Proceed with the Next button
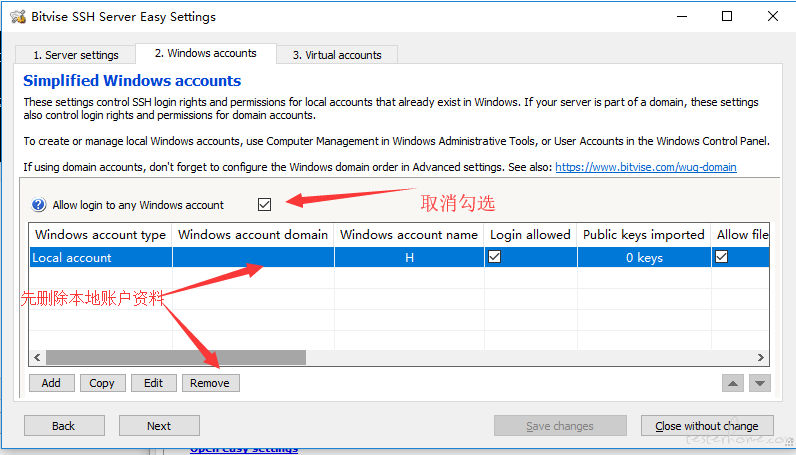 (159, 426)
